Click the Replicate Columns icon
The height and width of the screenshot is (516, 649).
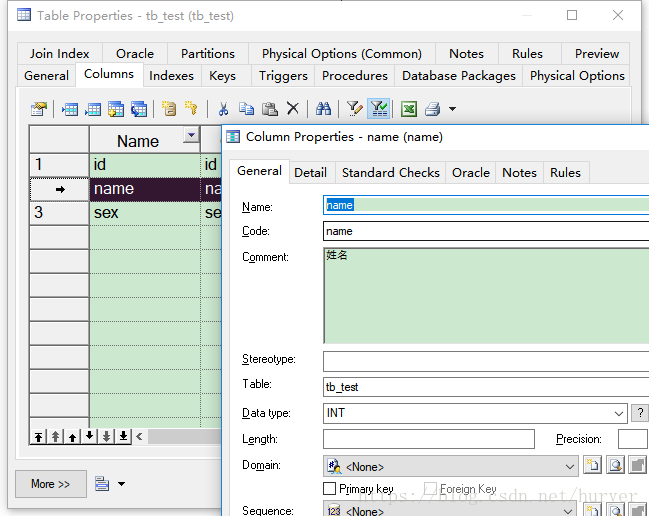pos(139,109)
